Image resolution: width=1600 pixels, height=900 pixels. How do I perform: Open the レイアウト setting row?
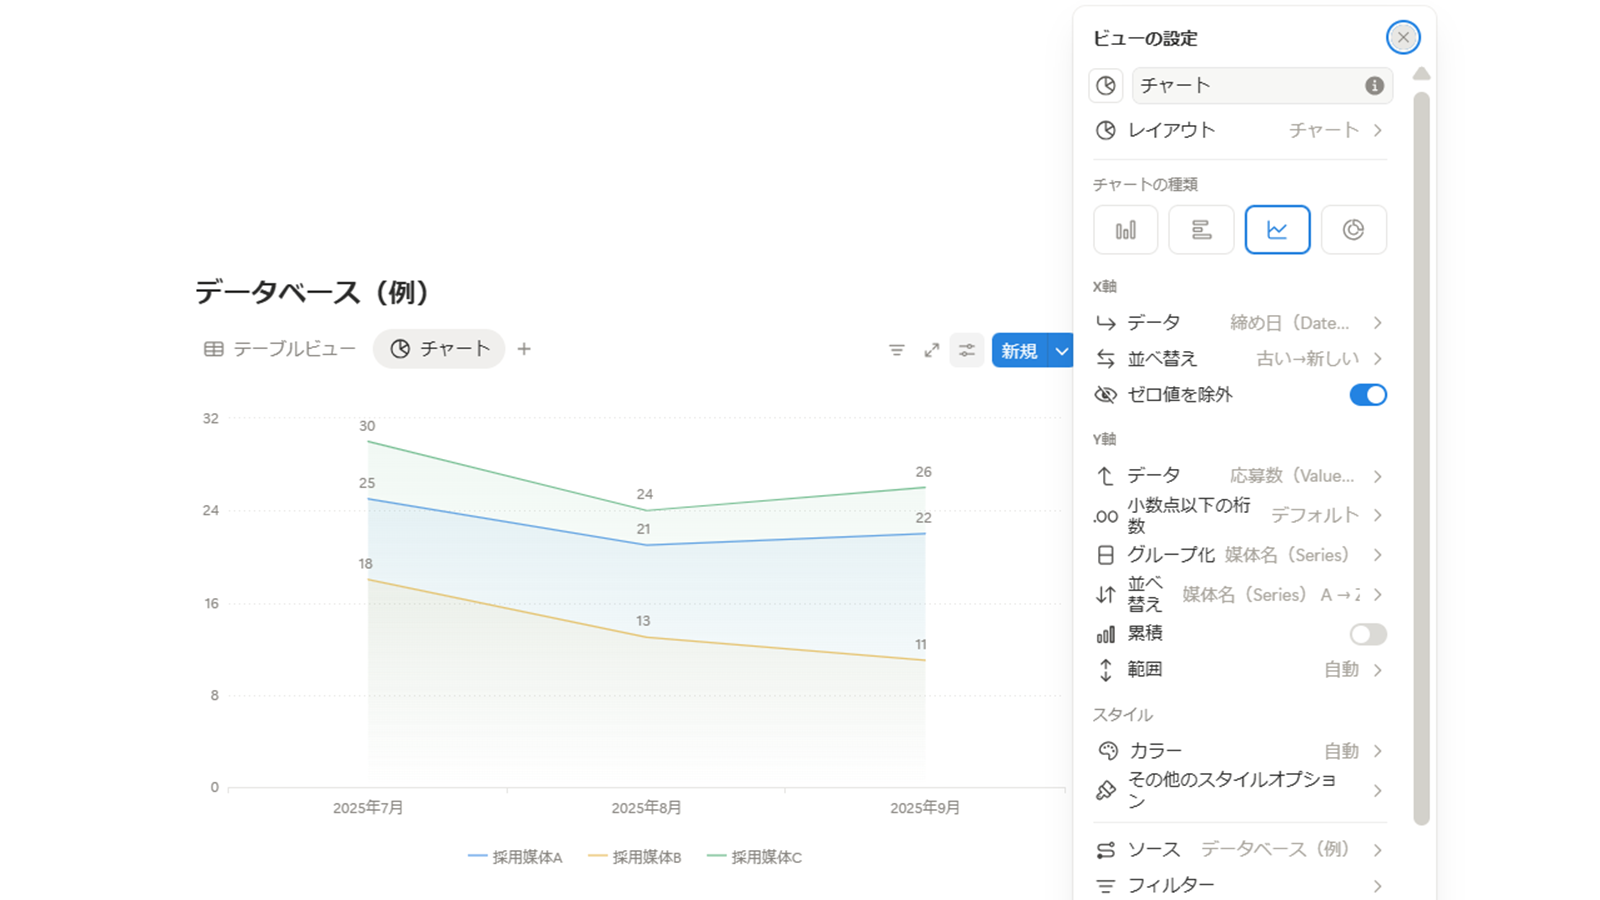point(1239,130)
